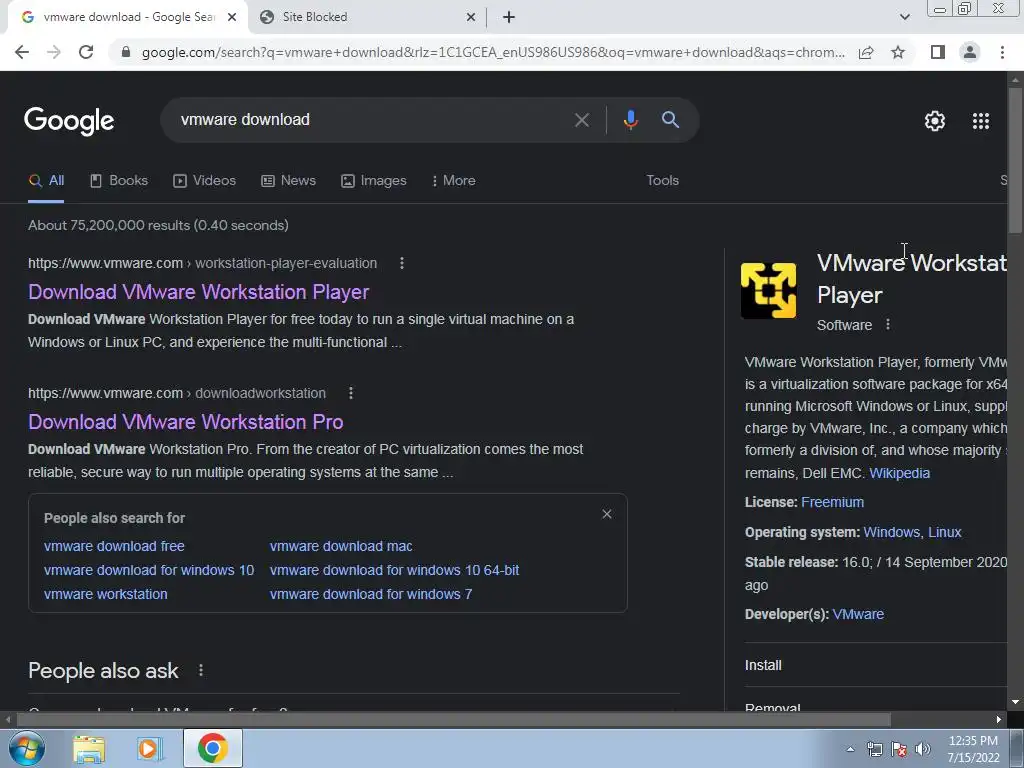
Task: Start voice search with the microphone icon
Action: coord(630,120)
